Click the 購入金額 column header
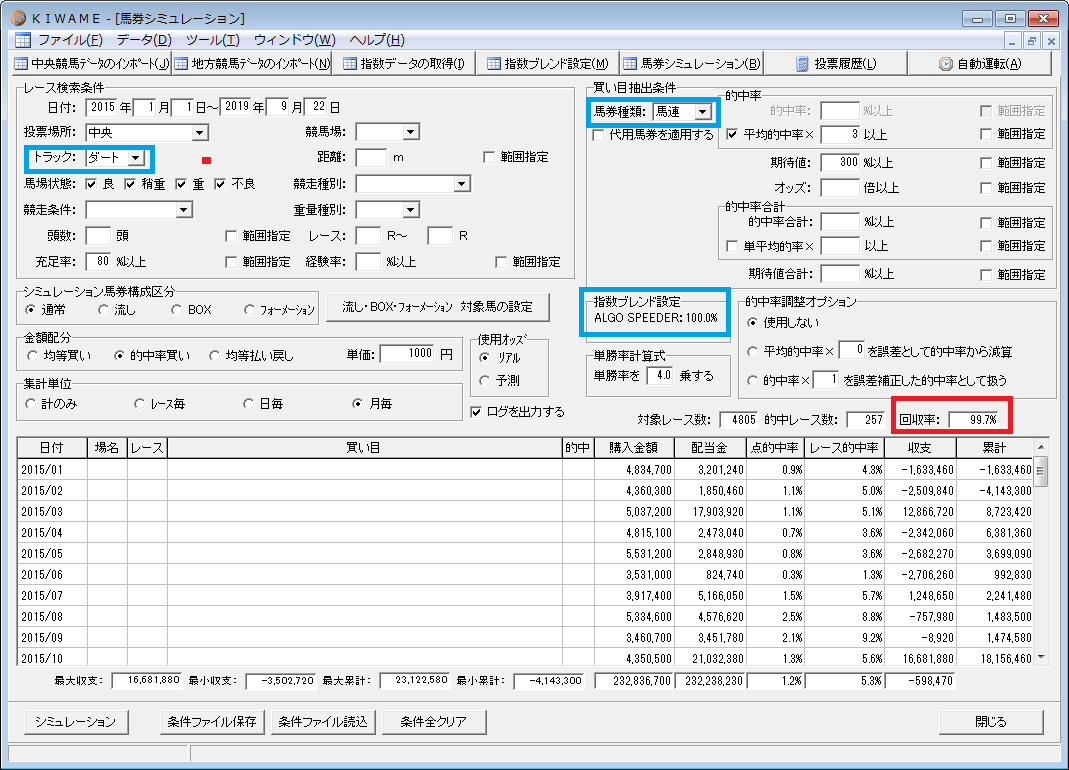 tap(633, 448)
